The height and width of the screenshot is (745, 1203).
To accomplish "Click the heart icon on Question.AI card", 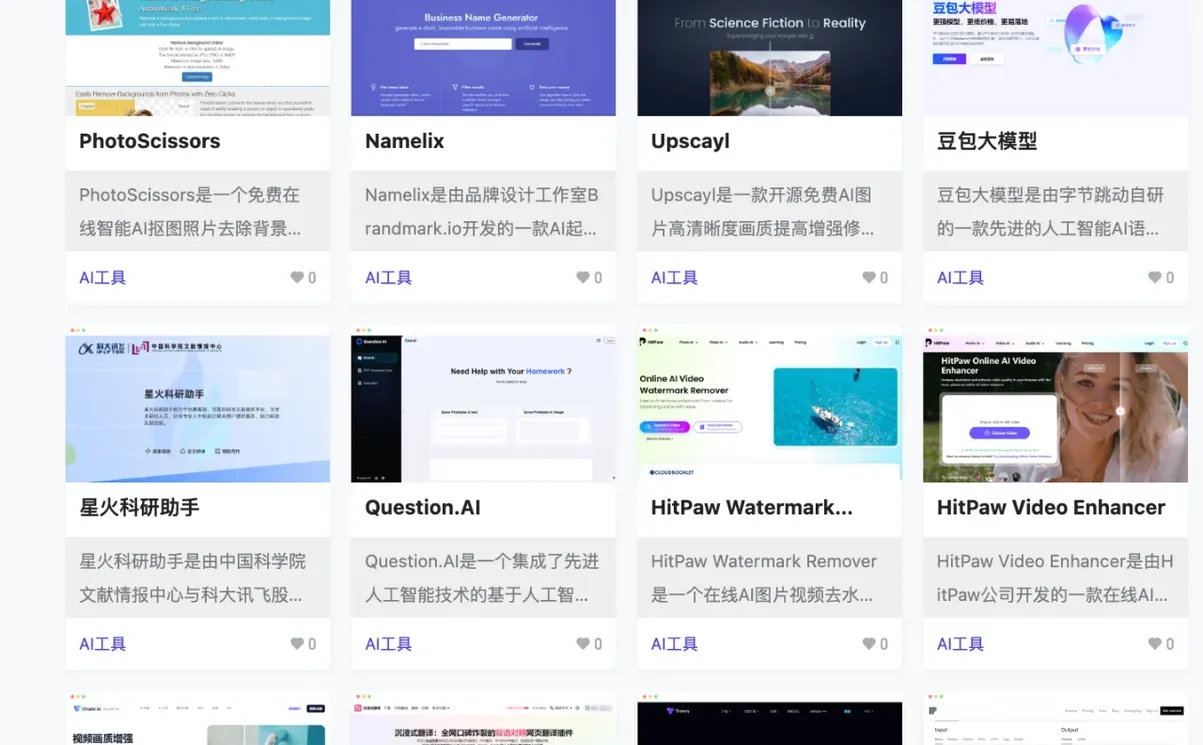I will point(580,643).
